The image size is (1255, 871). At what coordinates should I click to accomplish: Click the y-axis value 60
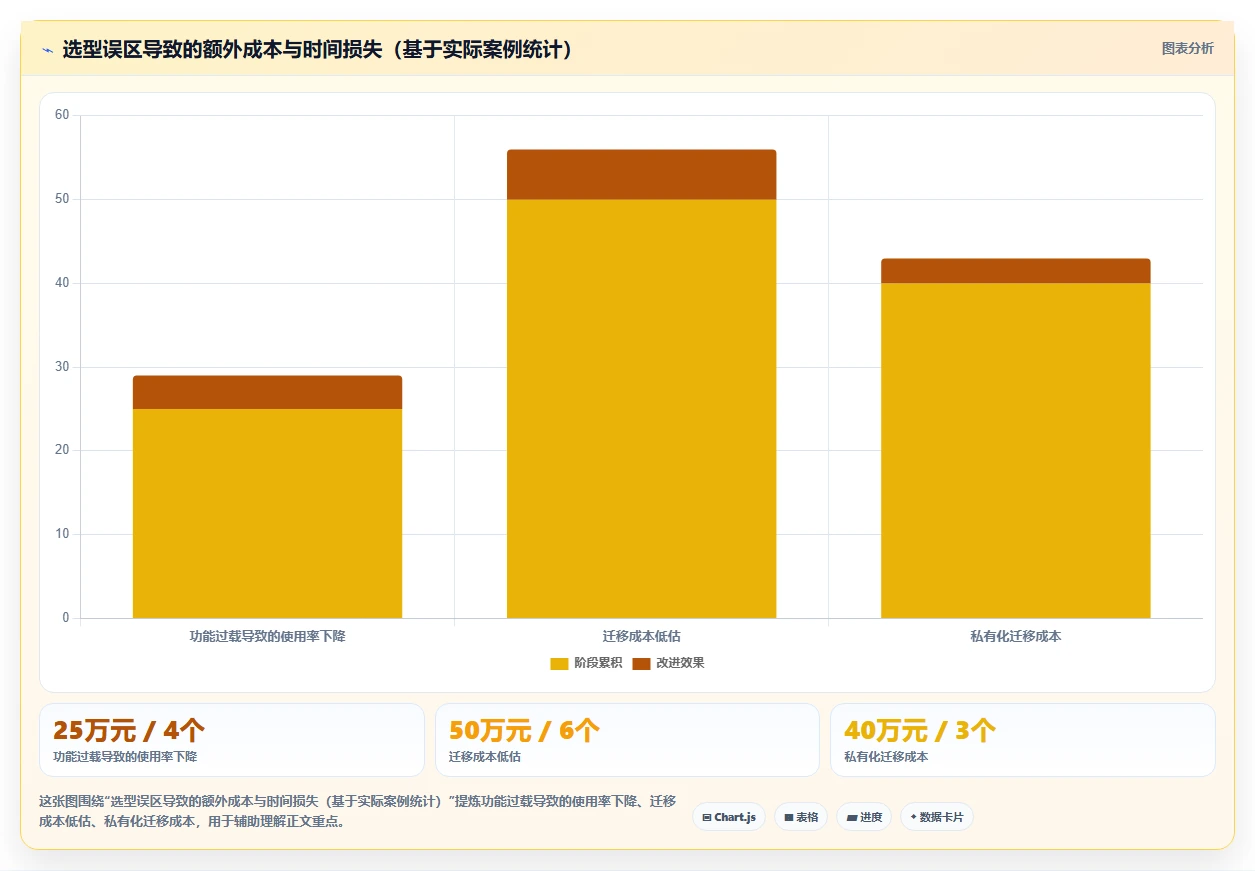point(62,115)
